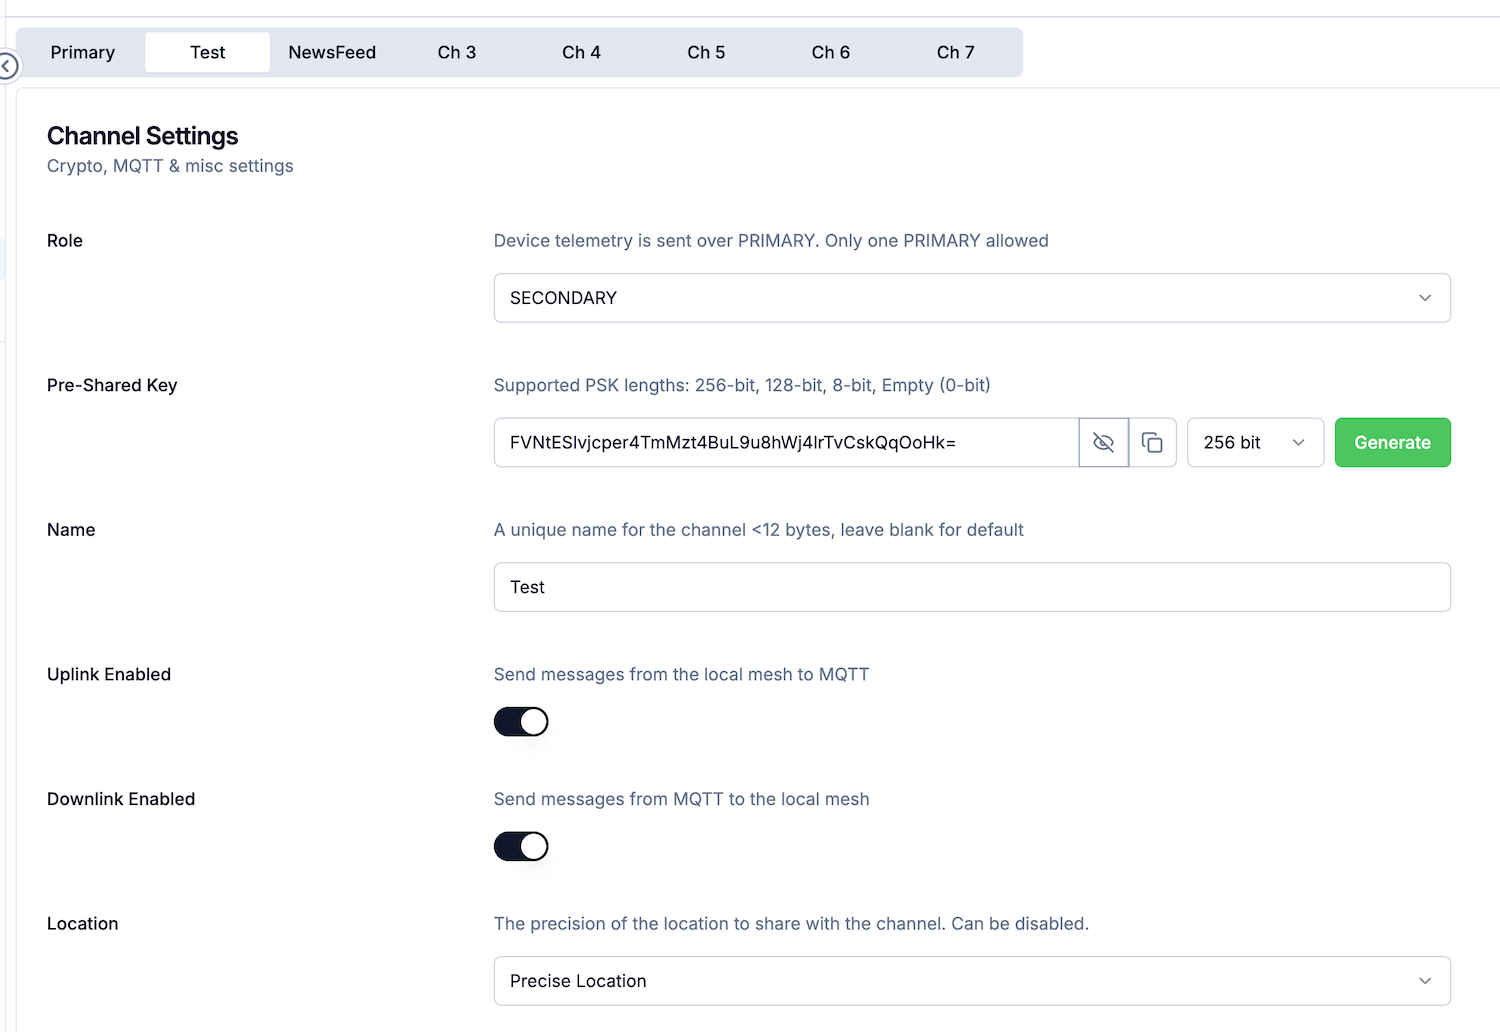Switch to the NewsFeed channel tab
This screenshot has height=1032, width=1500.
[332, 52]
